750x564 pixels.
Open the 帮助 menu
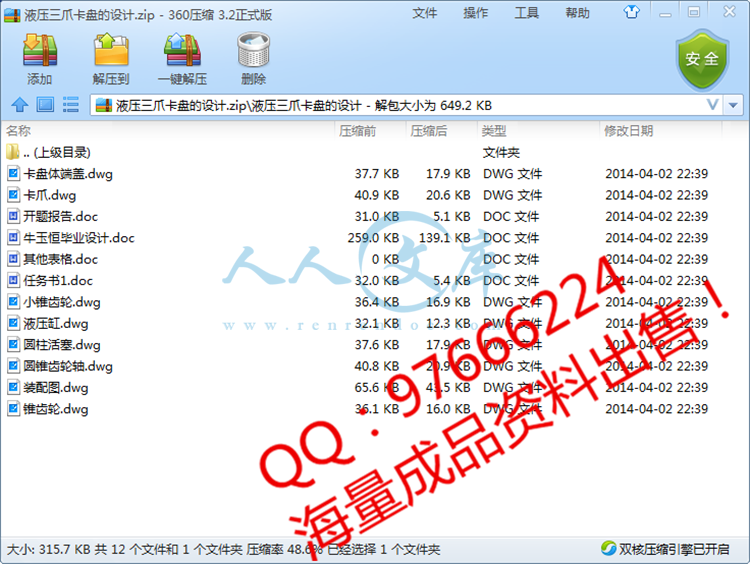(577, 13)
